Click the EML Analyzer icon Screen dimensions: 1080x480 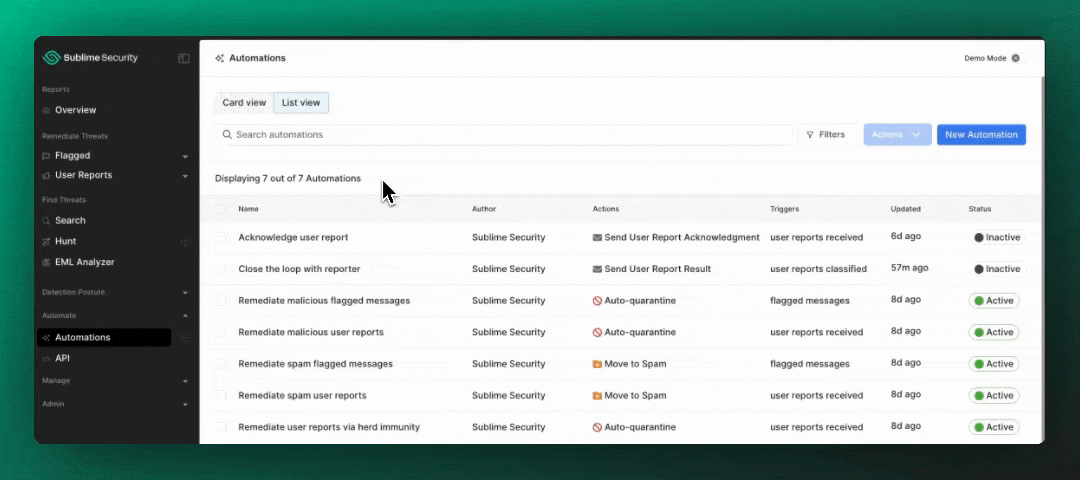click(x=46, y=262)
